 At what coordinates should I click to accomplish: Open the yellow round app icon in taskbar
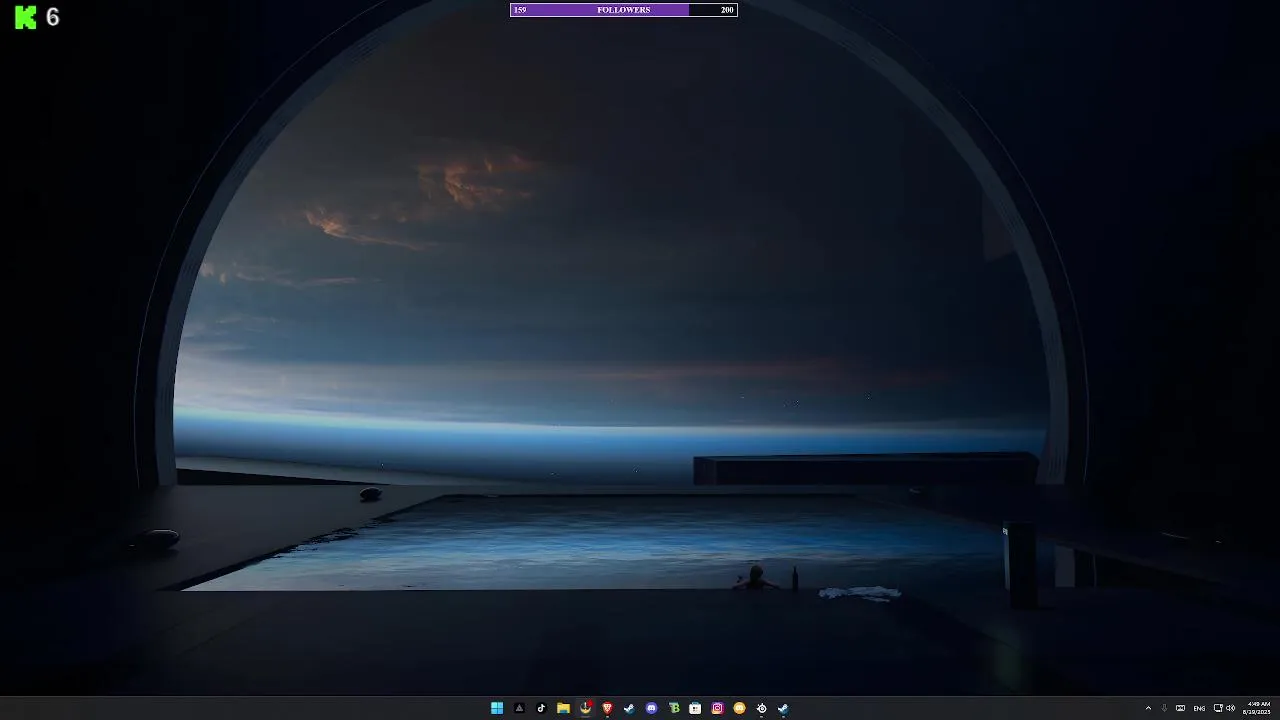(739, 708)
